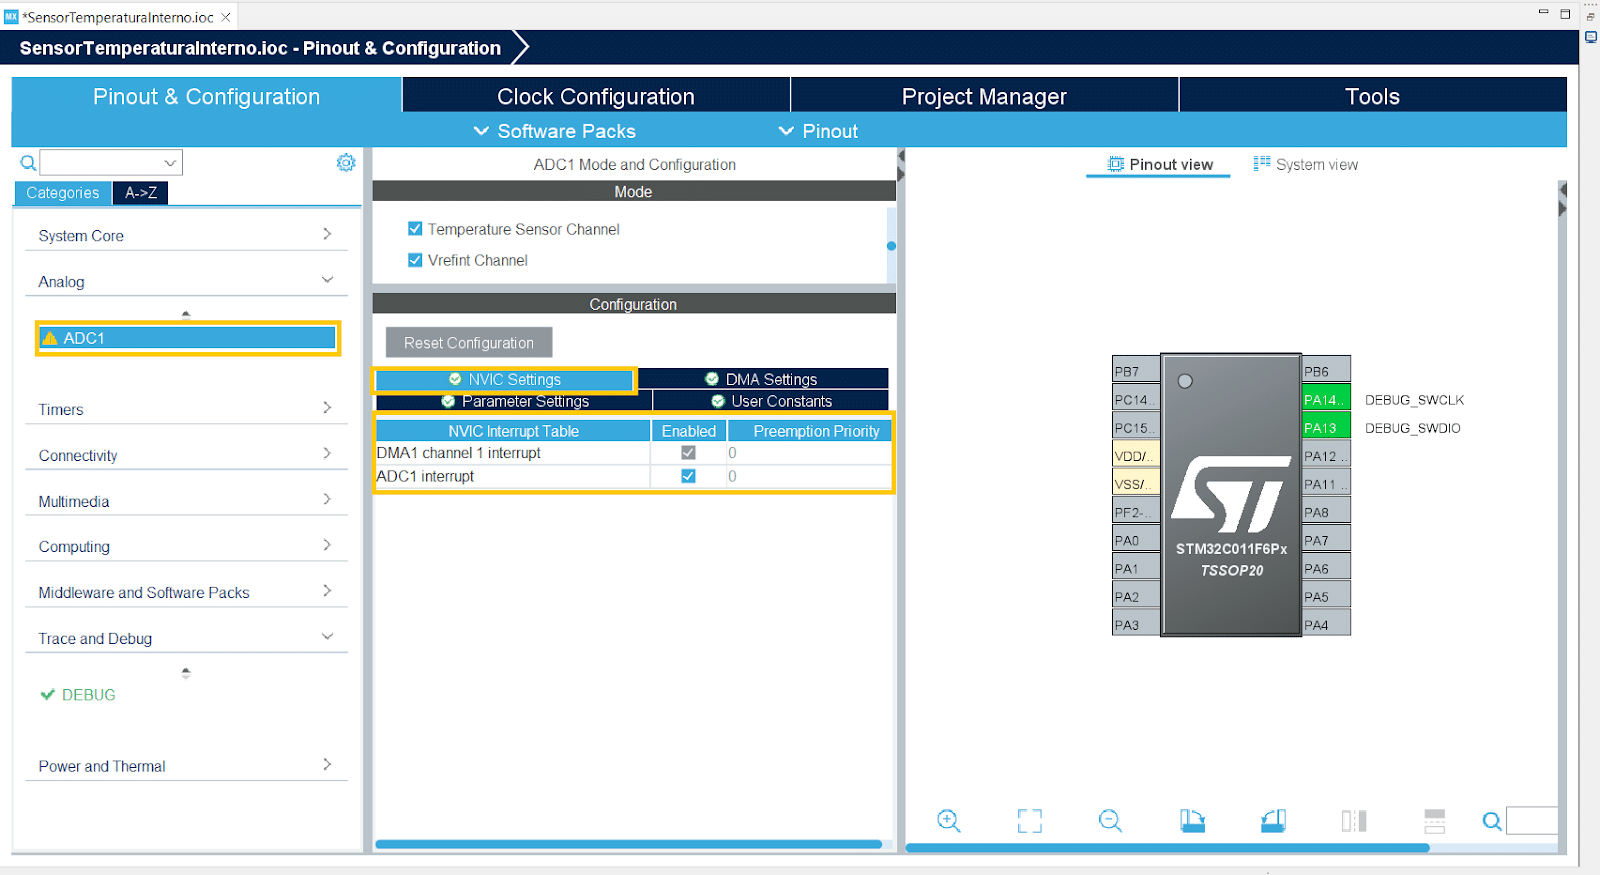Image resolution: width=1600 pixels, height=875 pixels.
Task: Zoom out of the pinout view
Action: (x=1110, y=821)
